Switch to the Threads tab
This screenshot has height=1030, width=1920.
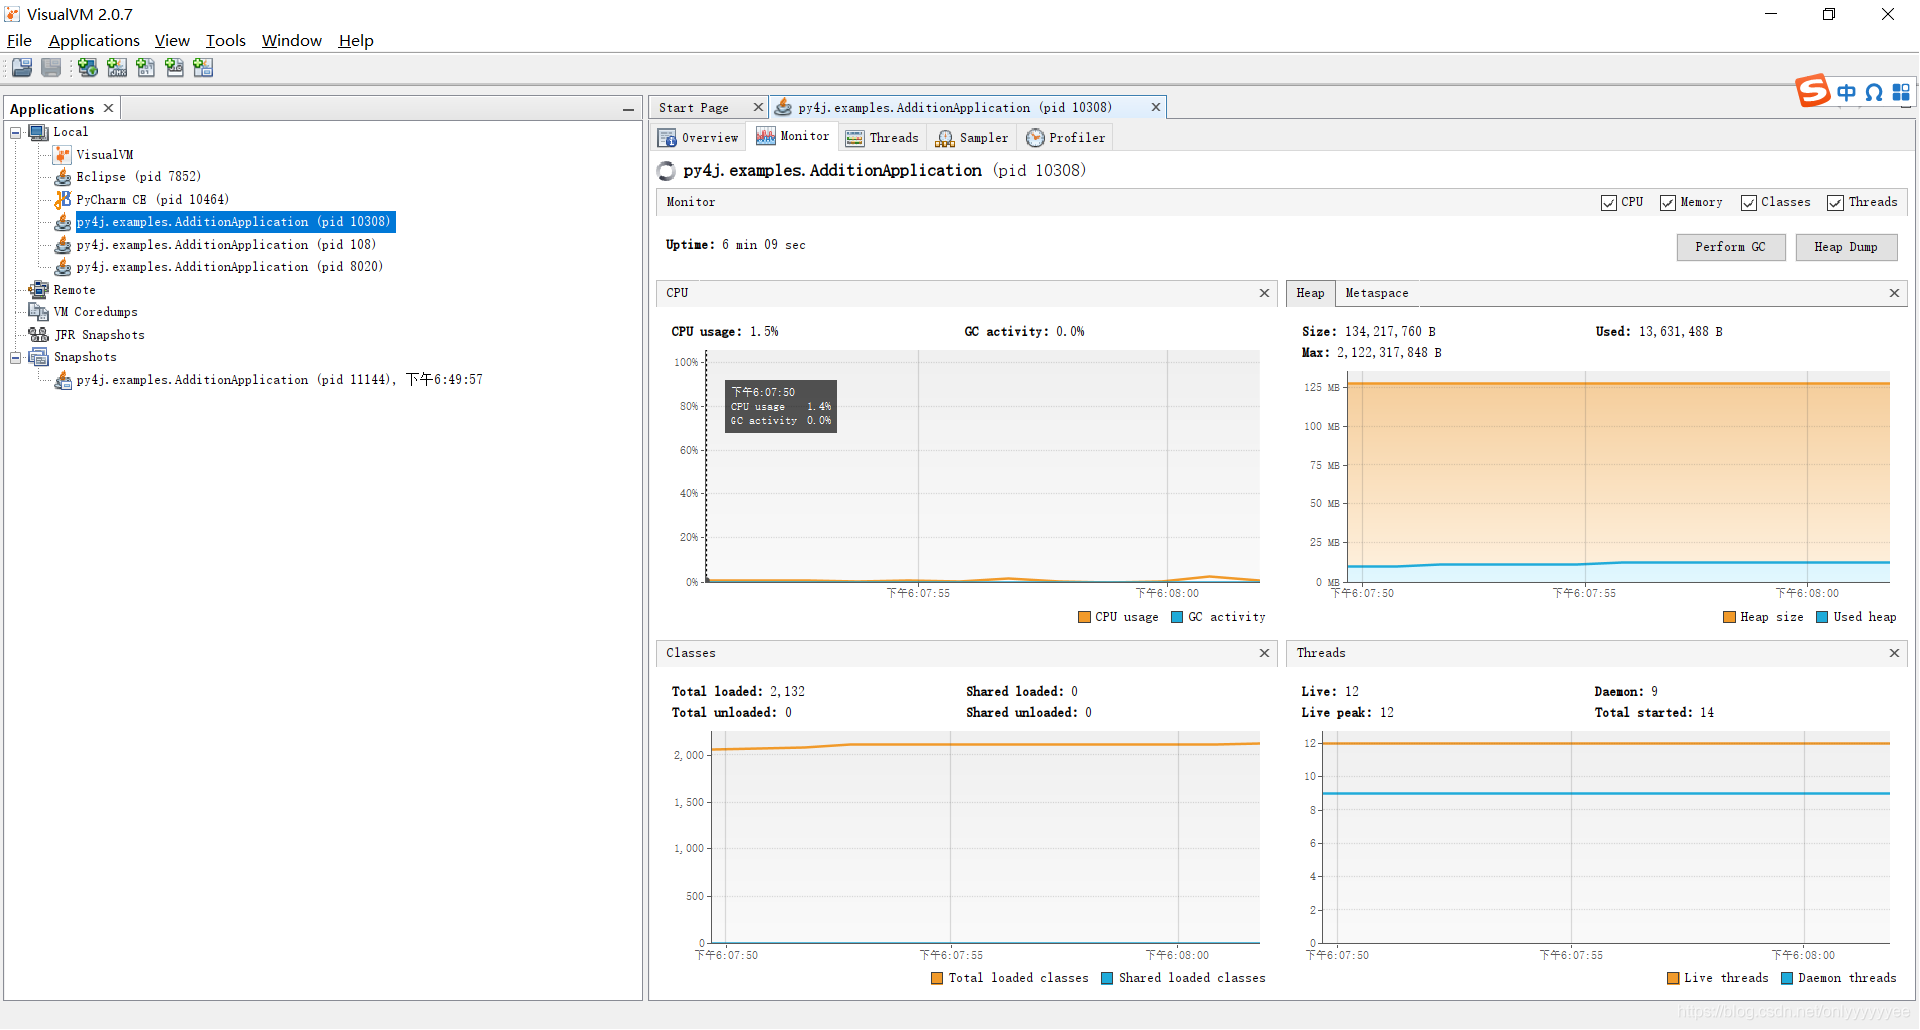pyautogui.click(x=881, y=138)
